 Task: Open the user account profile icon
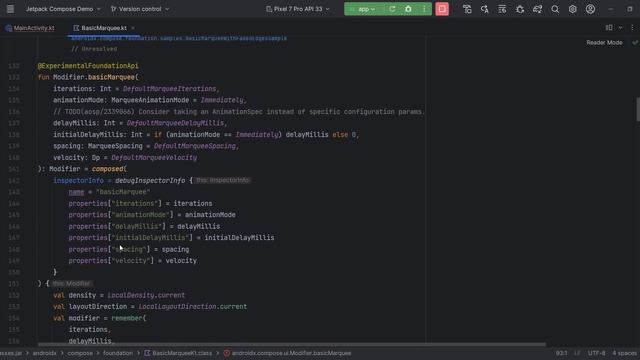coord(590,9)
